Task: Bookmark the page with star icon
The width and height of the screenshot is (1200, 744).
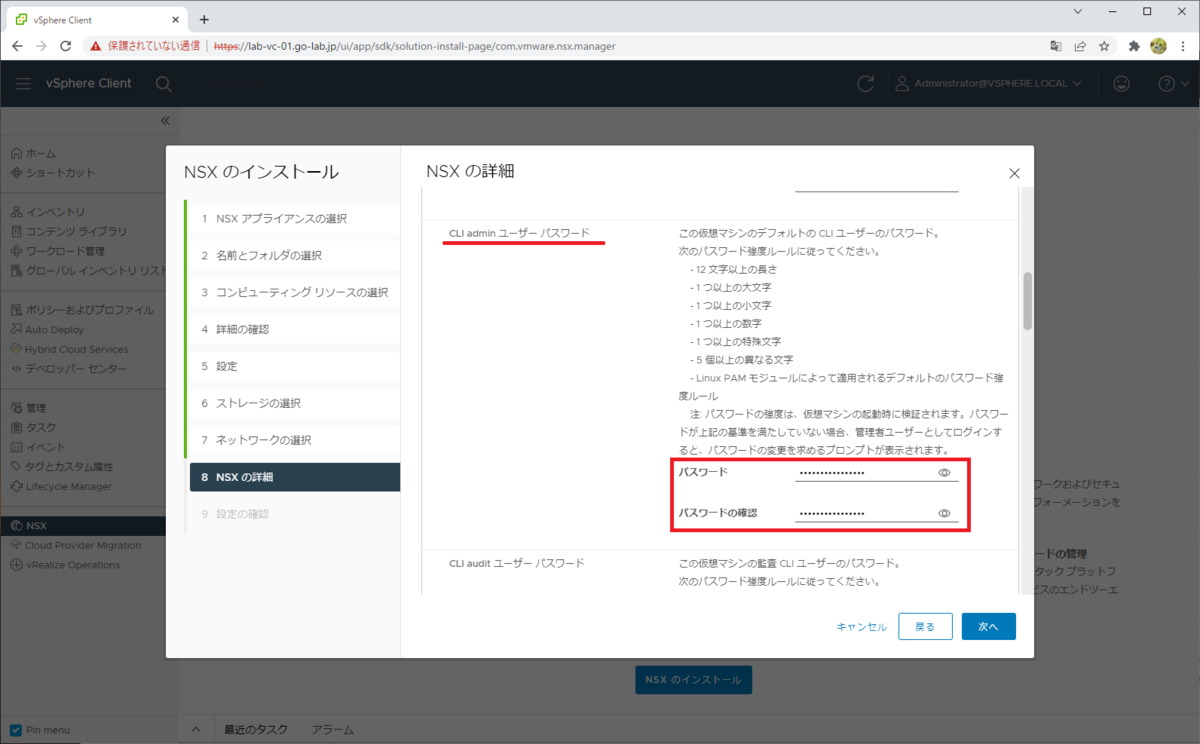Action: tap(1104, 46)
